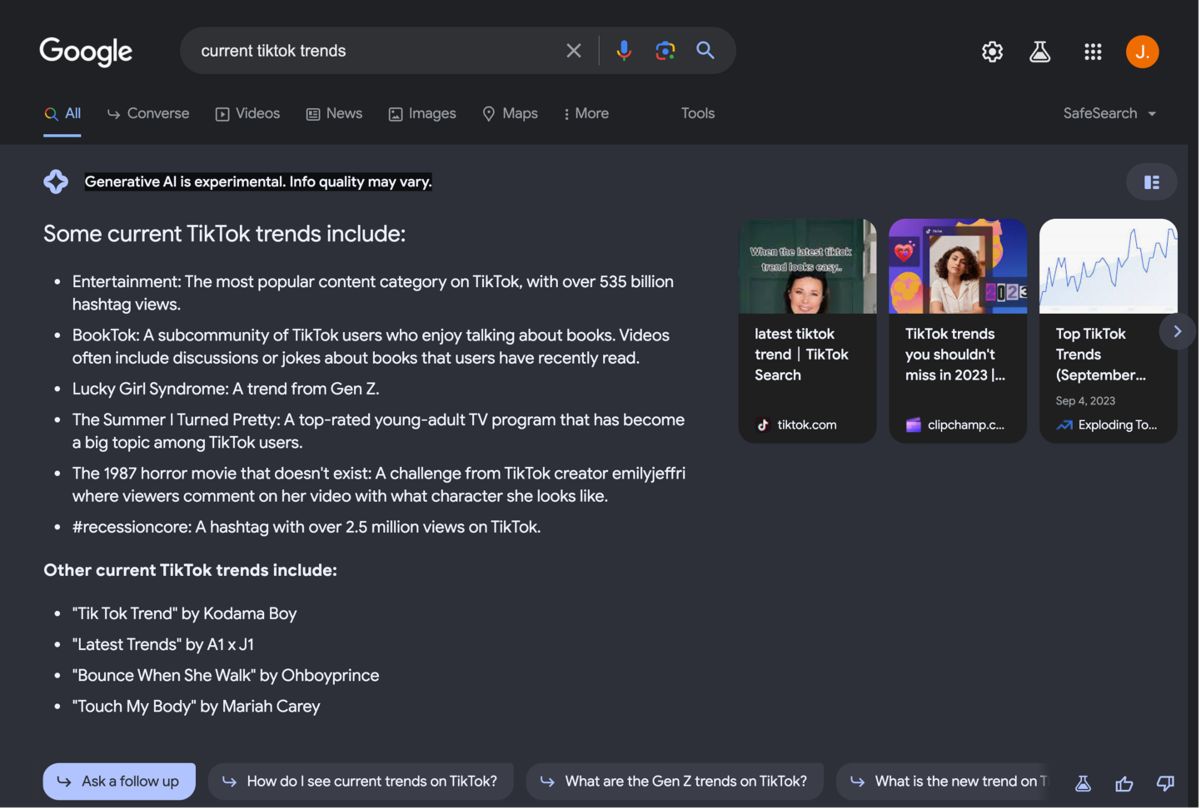Switch to the Videos tab

click(x=248, y=114)
